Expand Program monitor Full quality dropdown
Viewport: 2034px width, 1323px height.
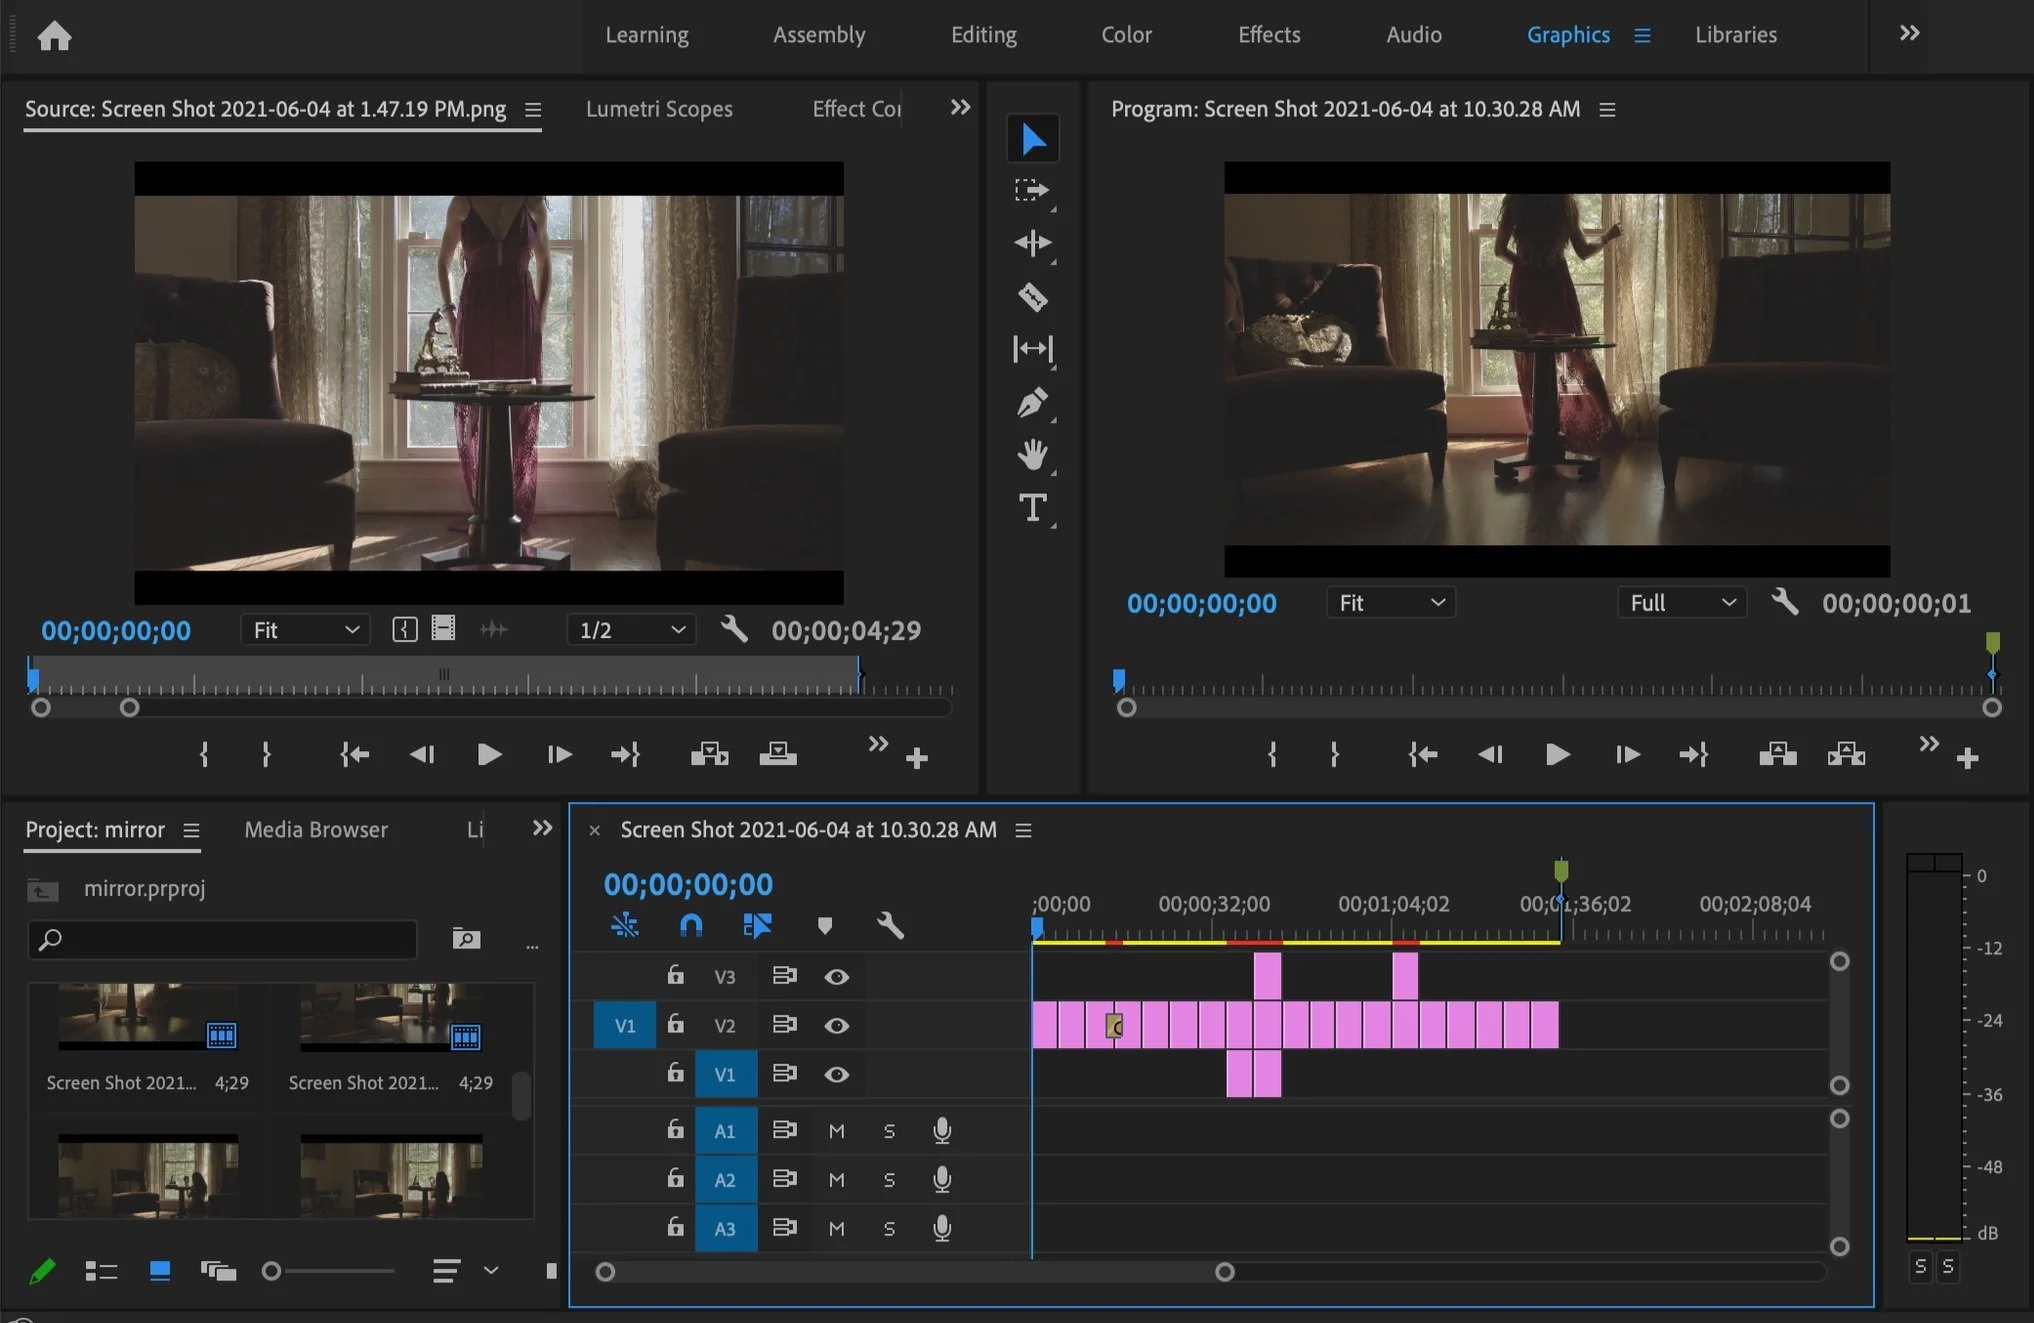(x=1682, y=603)
